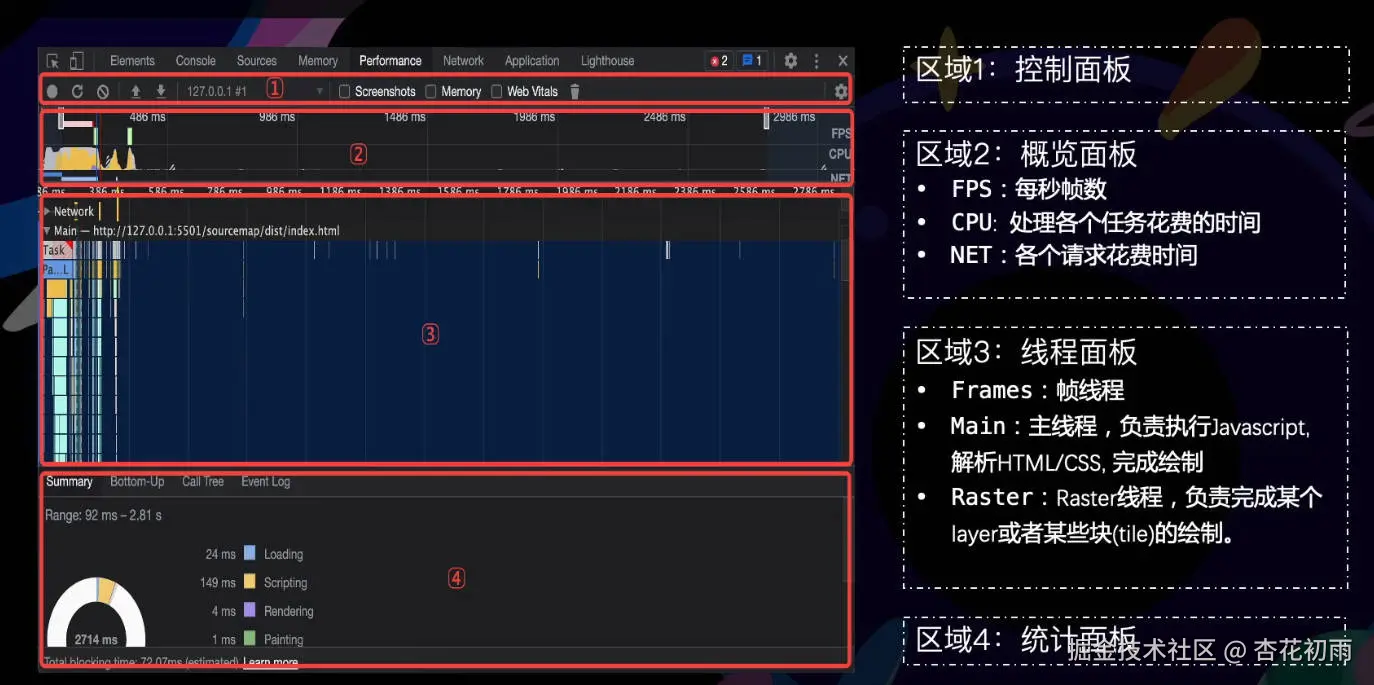Load a profile from disk
The image size is (1374, 685).
135,91
